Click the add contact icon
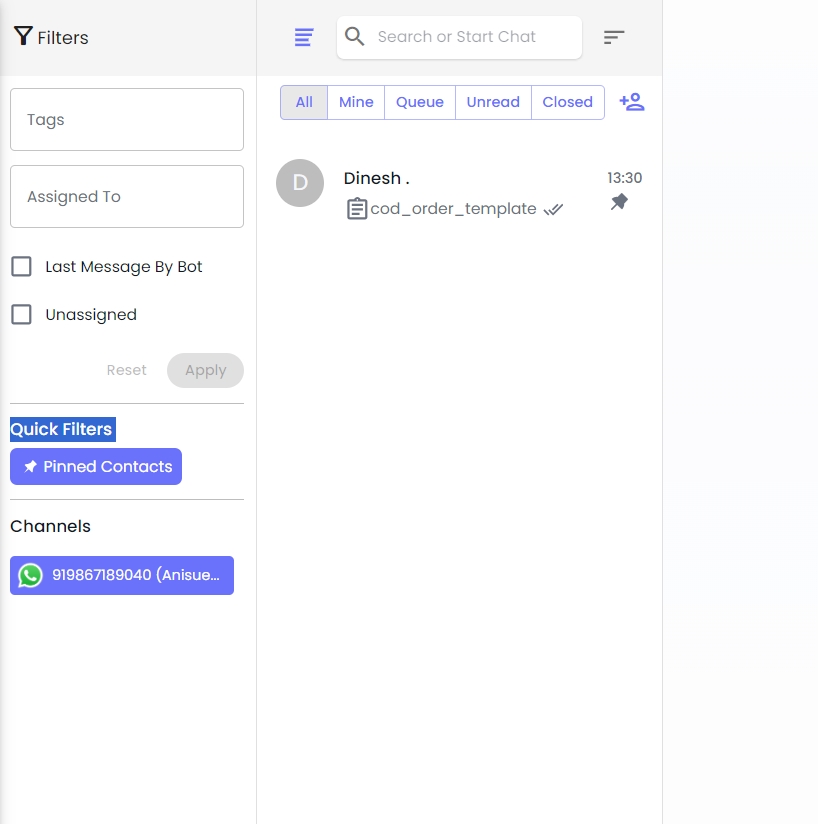Image resolution: width=818 pixels, height=824 pixels. [x=632, y=102]
